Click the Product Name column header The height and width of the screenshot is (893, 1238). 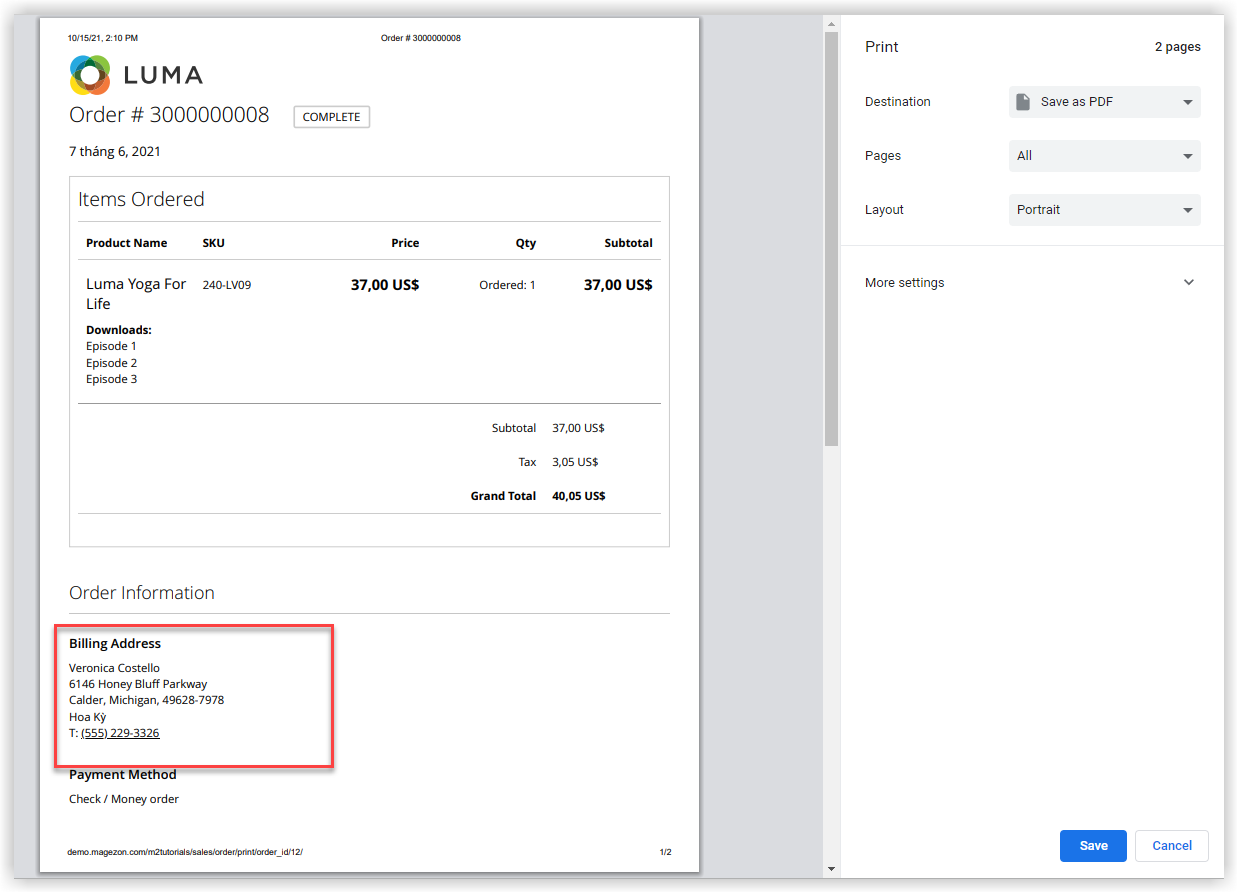coord(126,243)
